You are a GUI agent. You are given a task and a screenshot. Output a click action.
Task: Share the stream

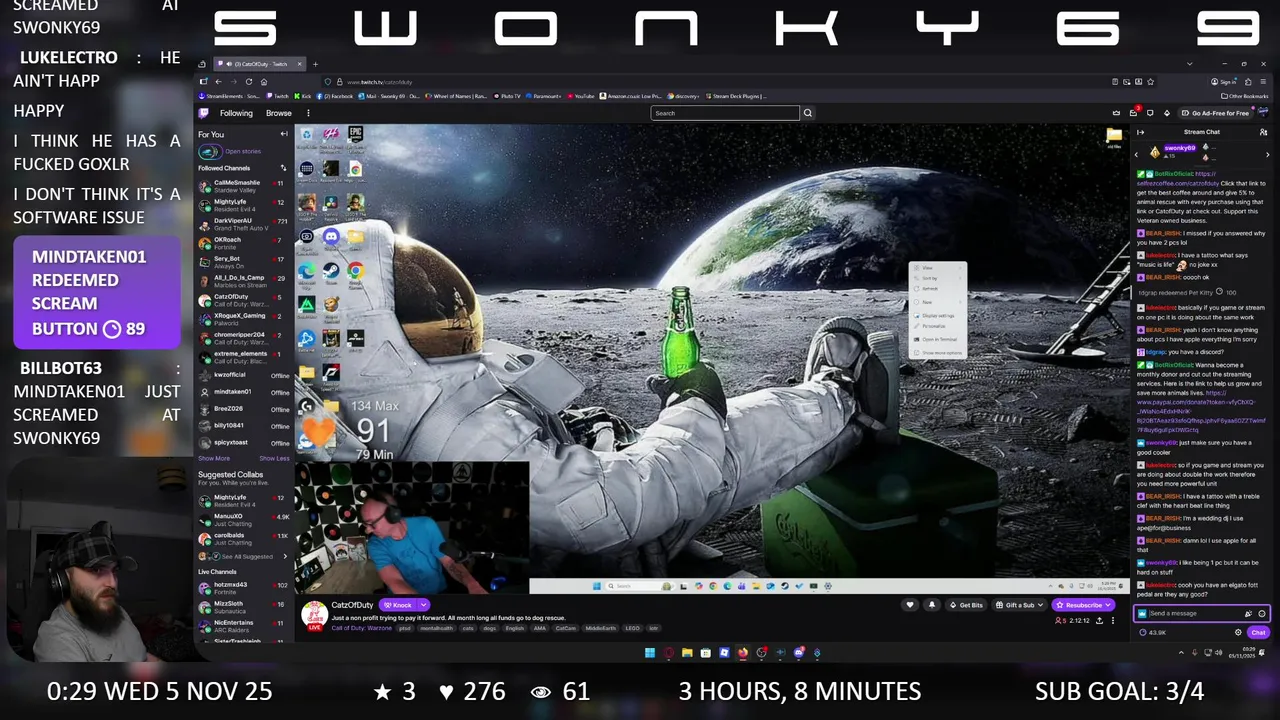[1100, 621]
